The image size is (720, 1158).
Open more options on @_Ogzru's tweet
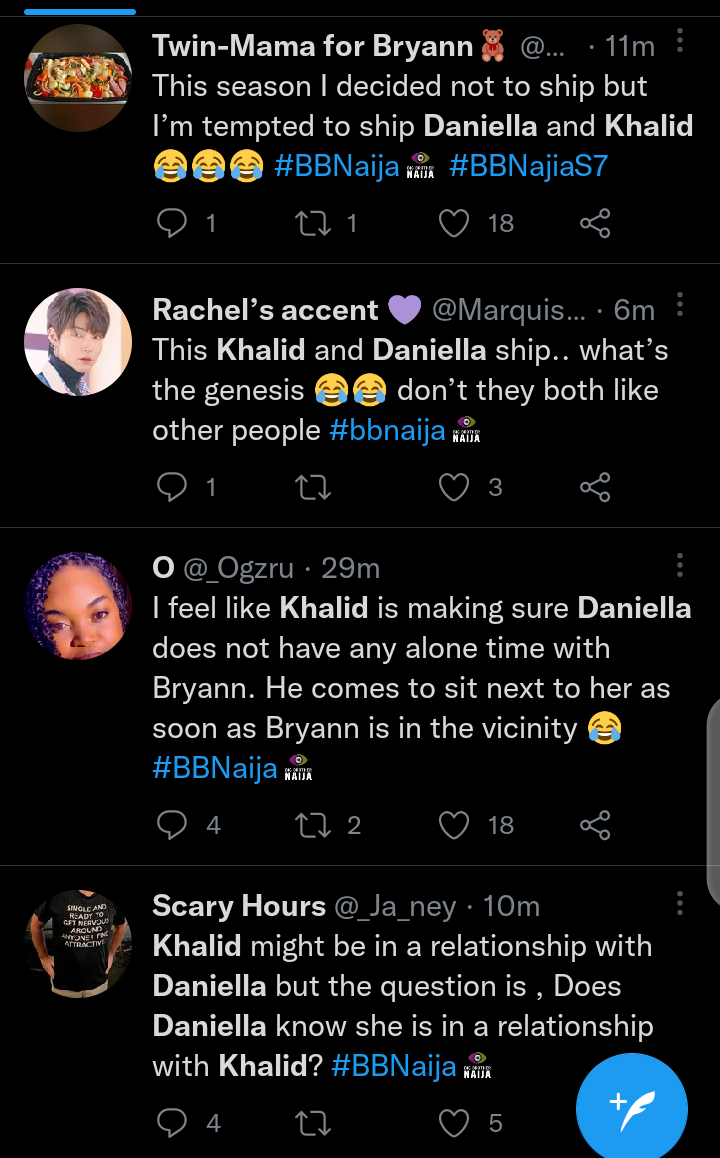coord(680,564)
